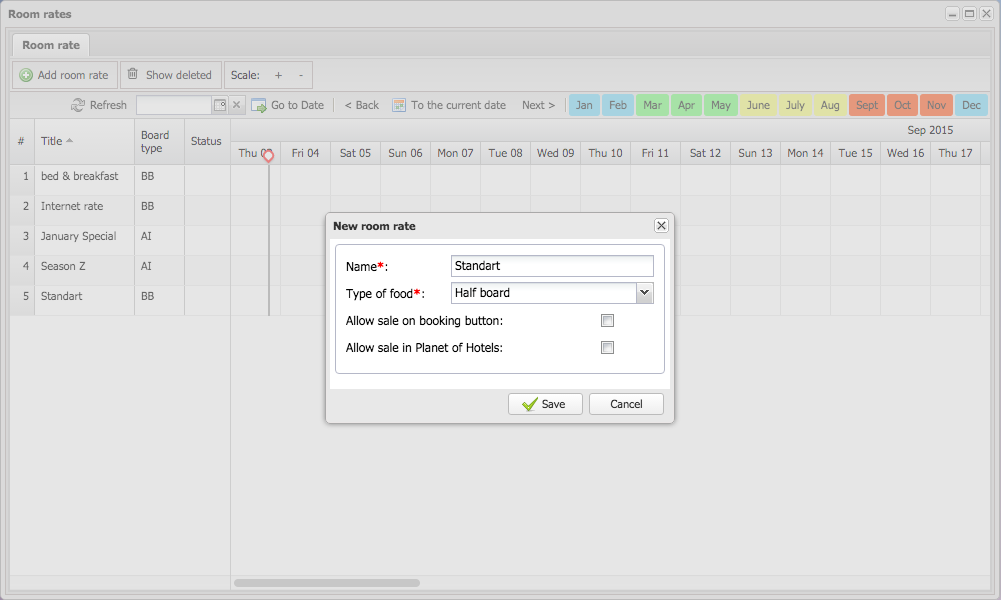
Task: Clear the date field with the X icon
Action: click(236, 105)
